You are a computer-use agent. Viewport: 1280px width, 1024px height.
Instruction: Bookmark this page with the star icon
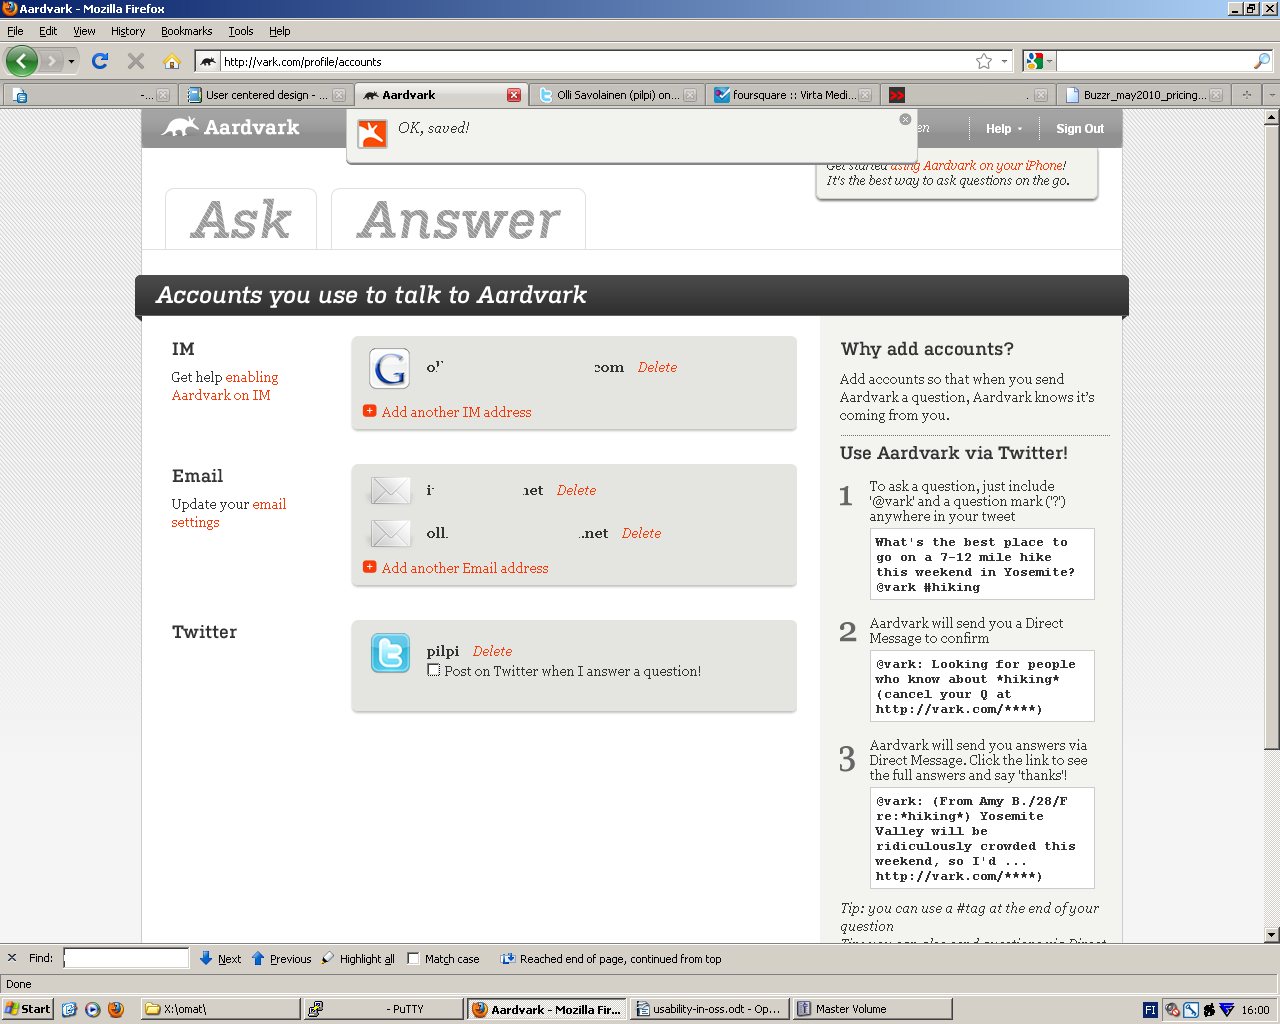tap(984, 61)
